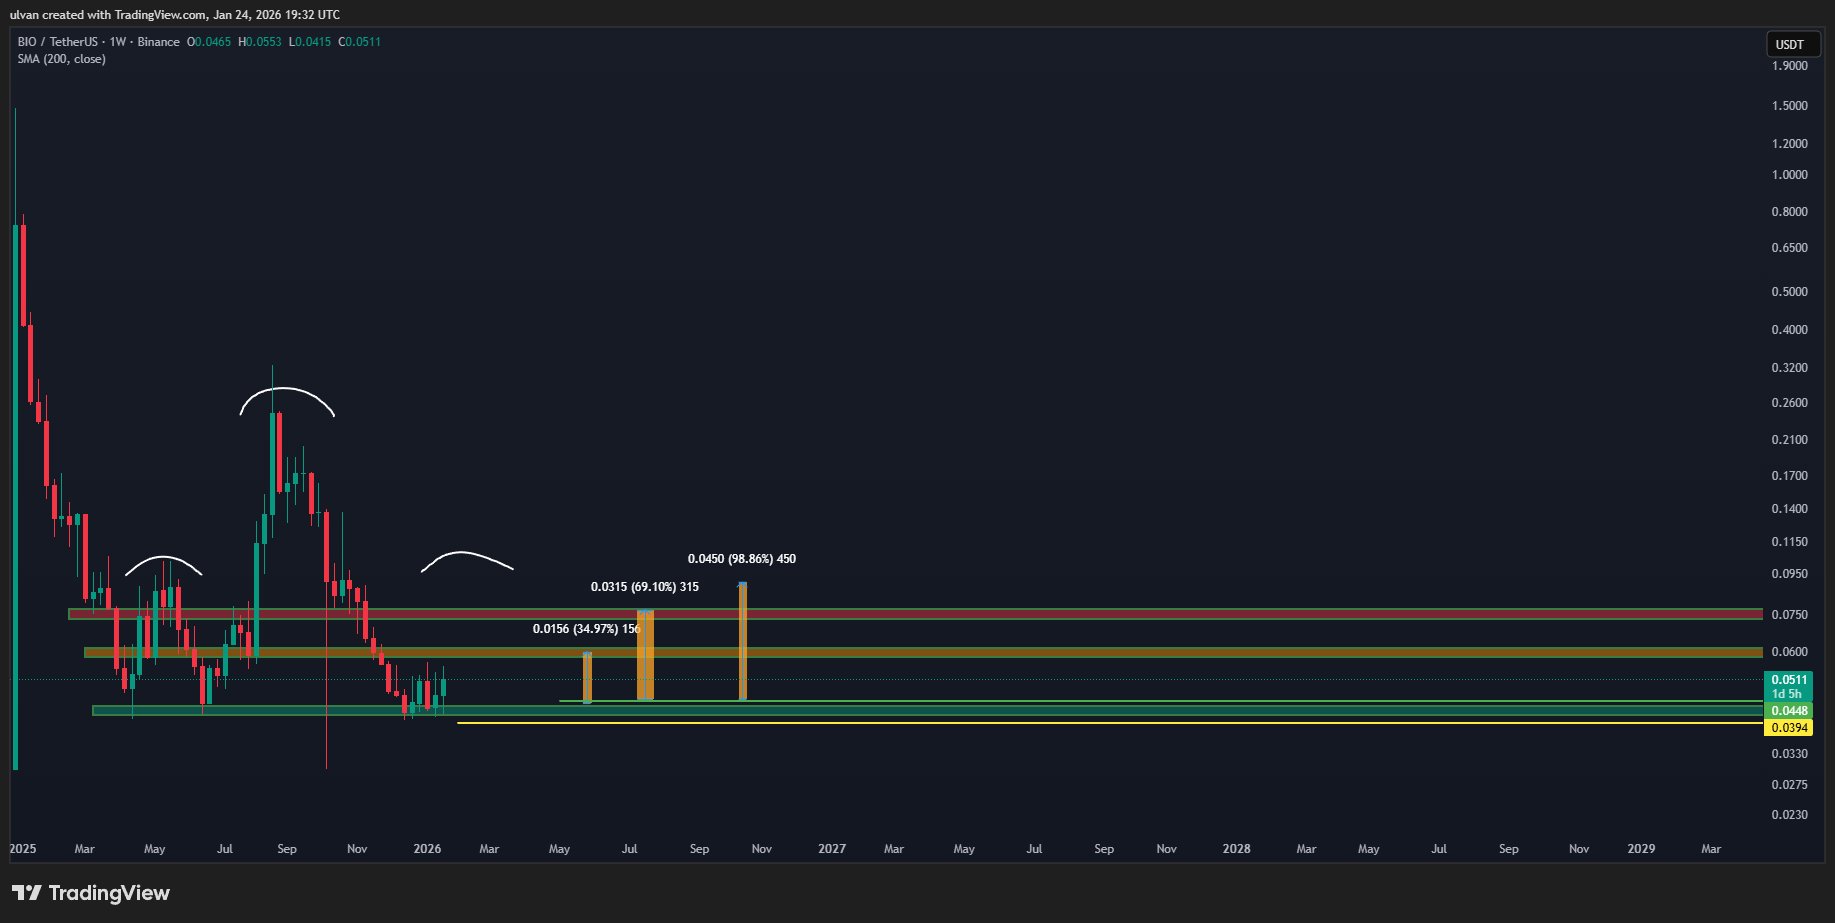Click the TradingView logo
The height and width of the screenshot is (923, 1835).
(x=91, y=893)
